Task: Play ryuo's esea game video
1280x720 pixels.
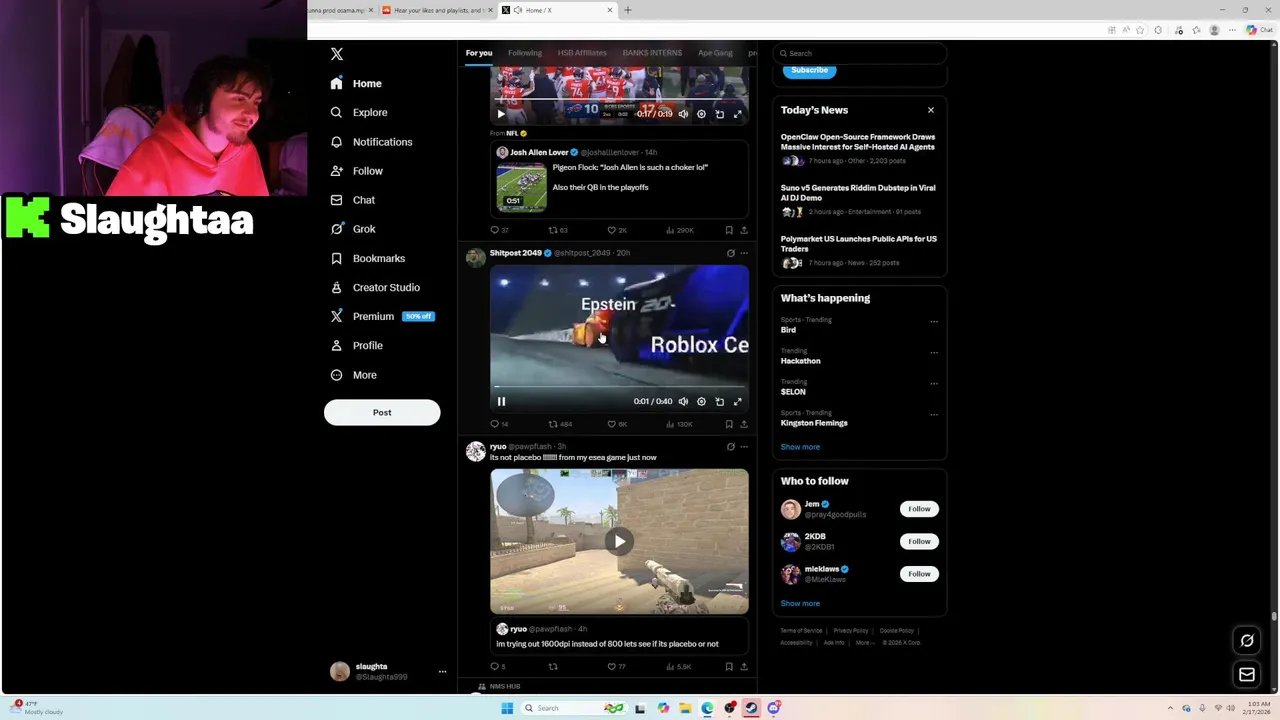Action: pos(619,541)
